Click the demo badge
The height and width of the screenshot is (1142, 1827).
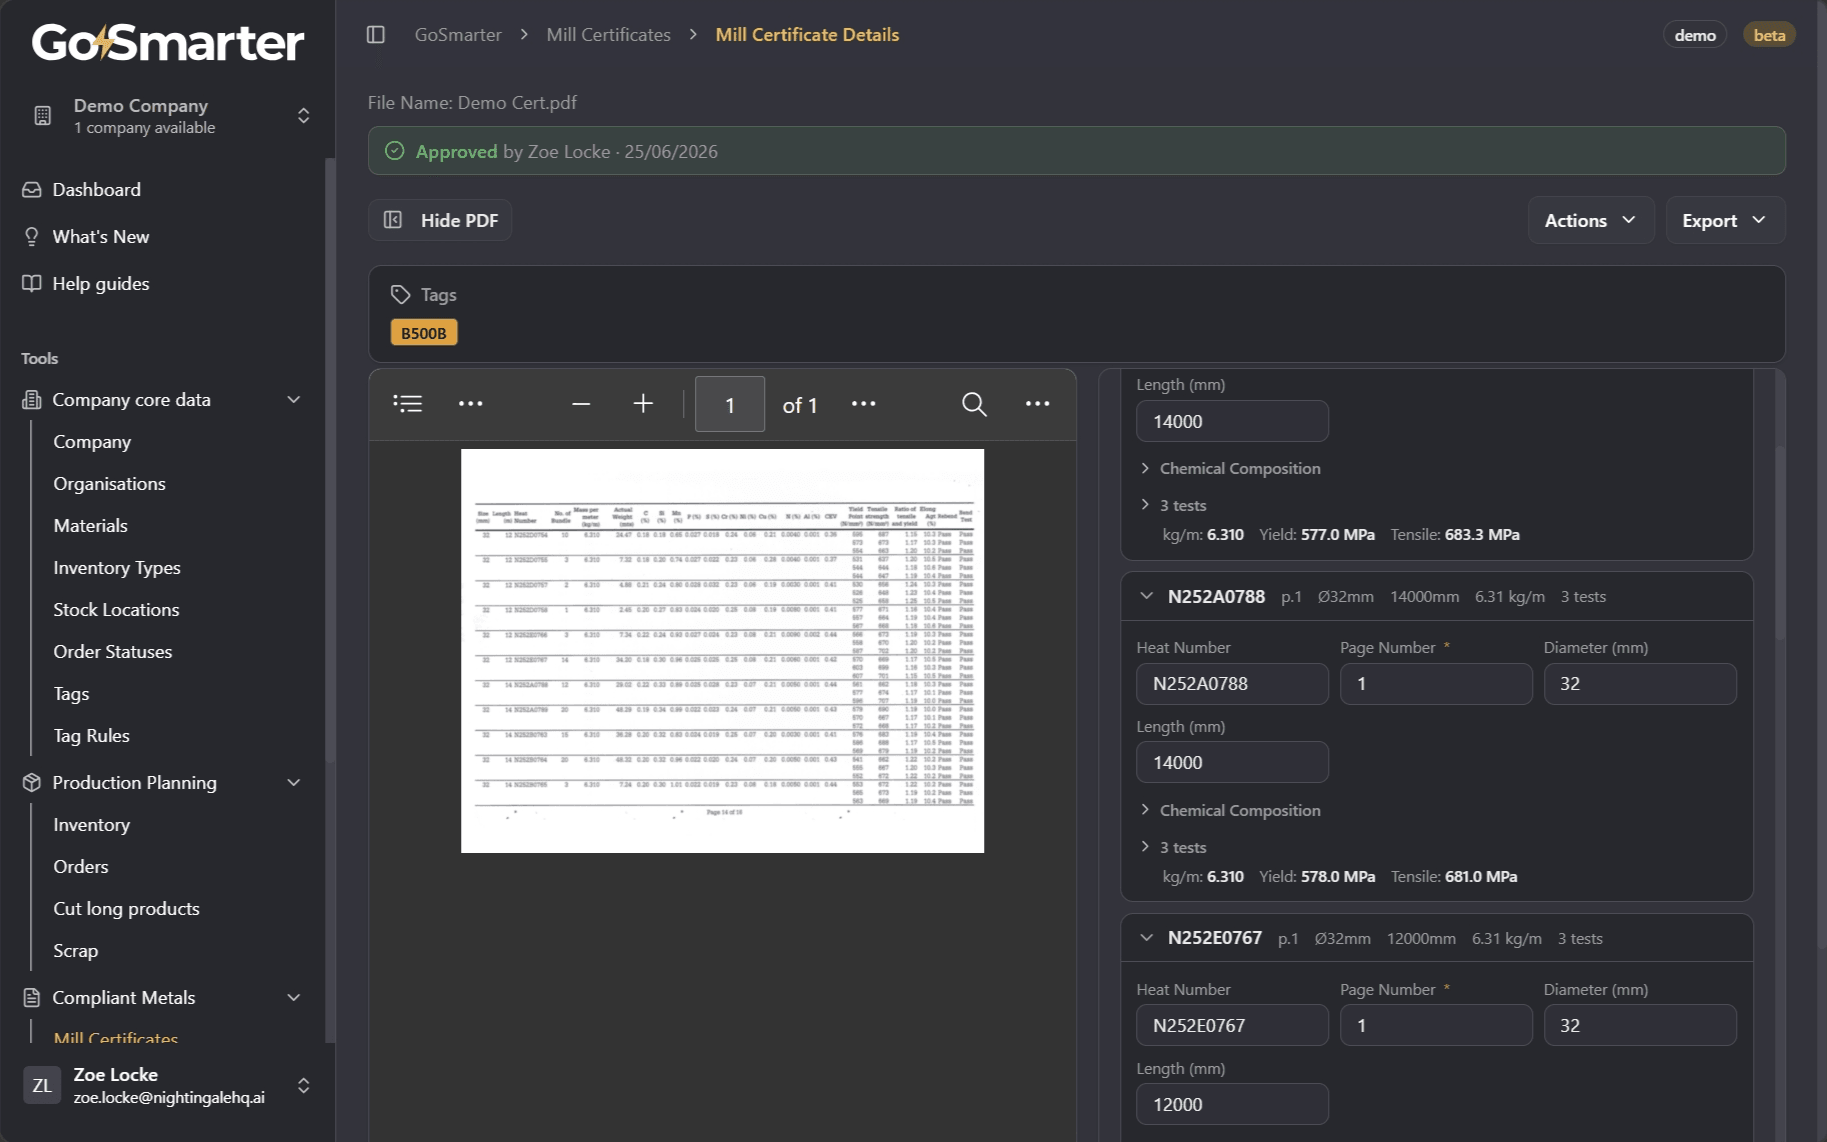point(1695,35)
